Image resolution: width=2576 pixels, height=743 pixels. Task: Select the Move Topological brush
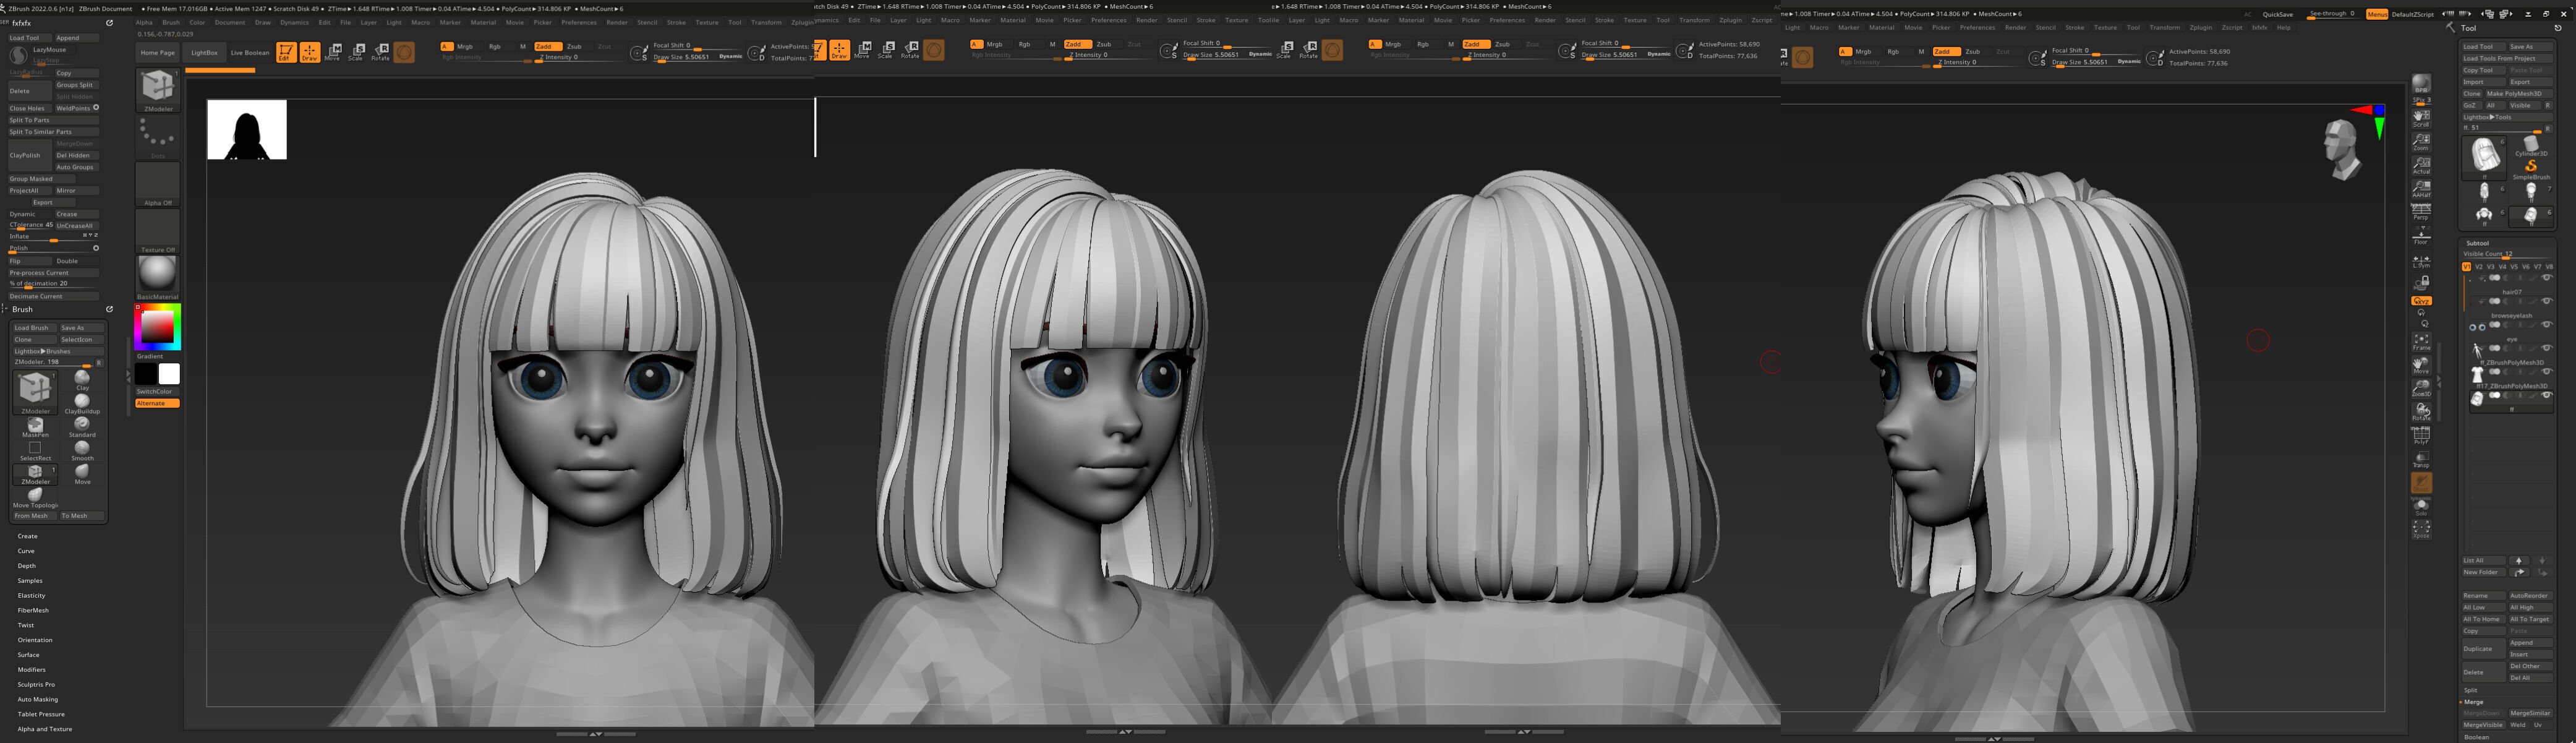pyautogui.click(x=35, y=497)
